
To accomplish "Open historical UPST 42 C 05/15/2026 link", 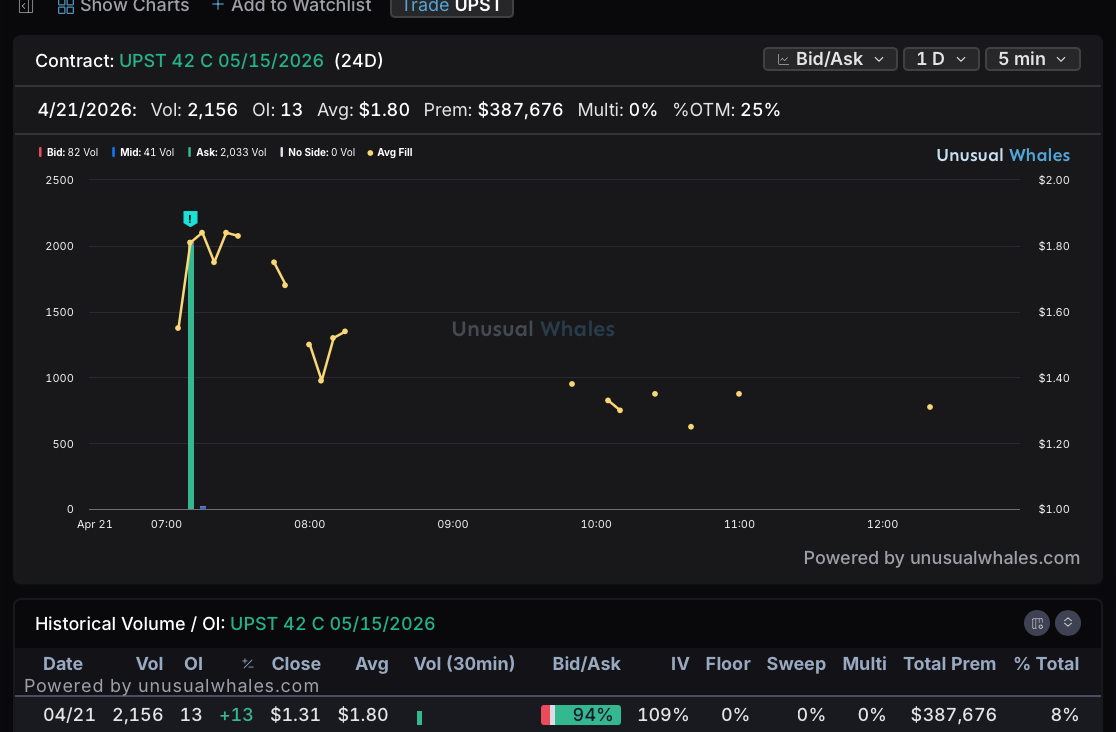I will click(x=332, y=624).
